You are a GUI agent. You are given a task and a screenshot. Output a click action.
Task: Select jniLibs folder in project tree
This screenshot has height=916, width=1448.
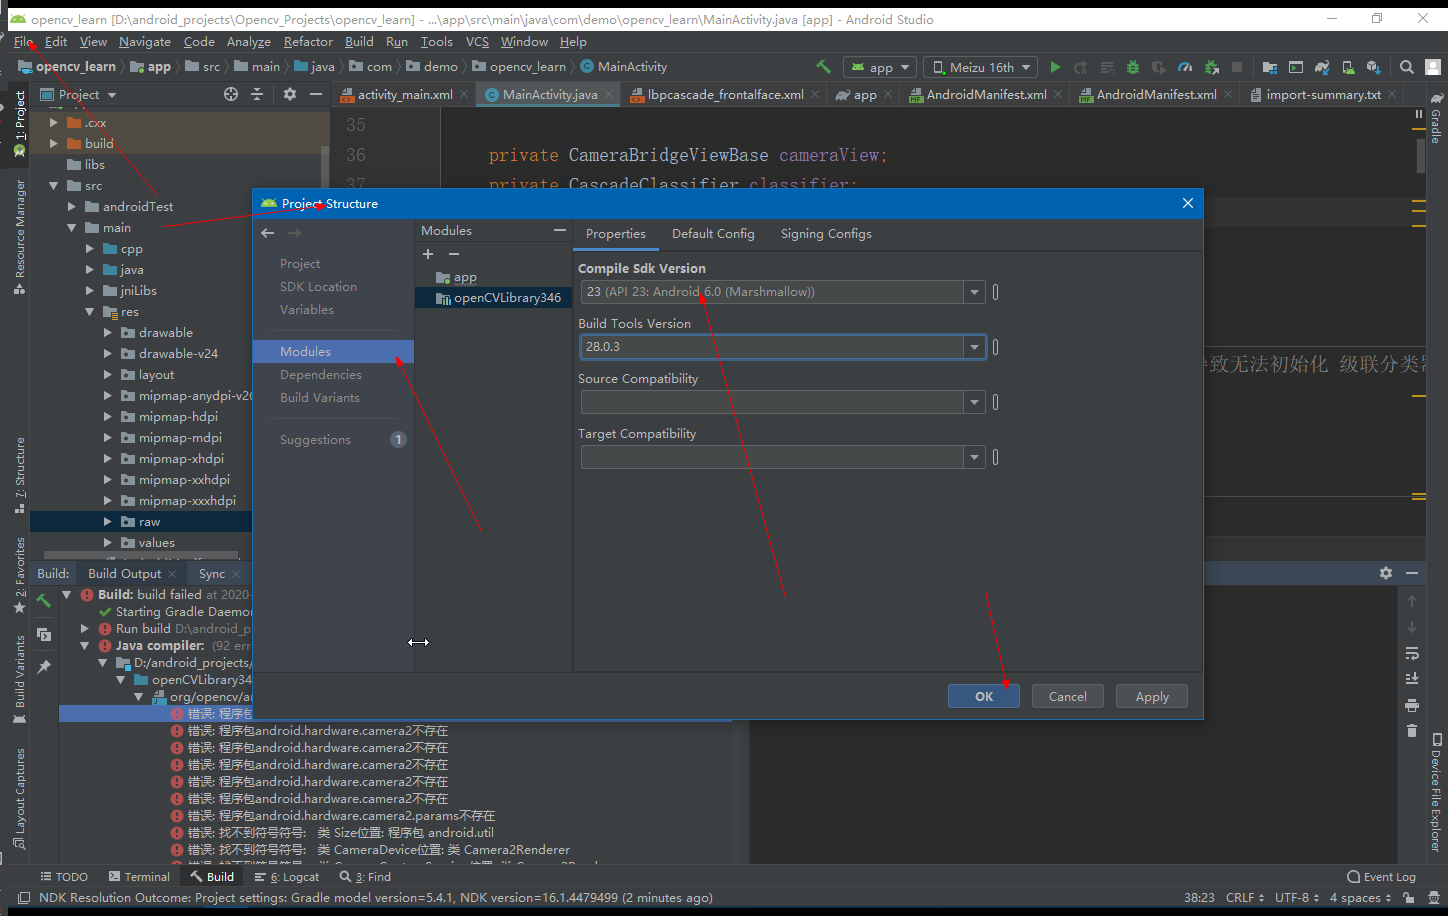(x=138, y=291)
